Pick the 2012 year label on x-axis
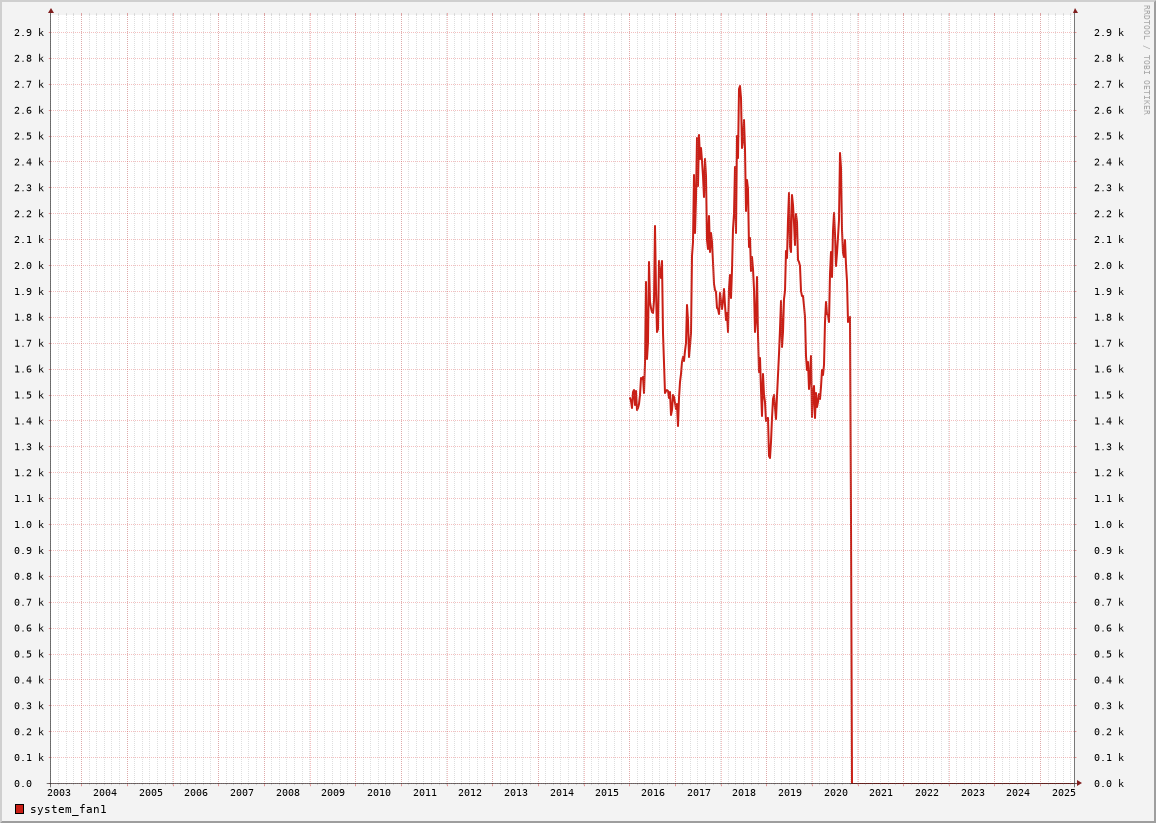Screen dimensions: 1156x823 [x=470, y=793]
